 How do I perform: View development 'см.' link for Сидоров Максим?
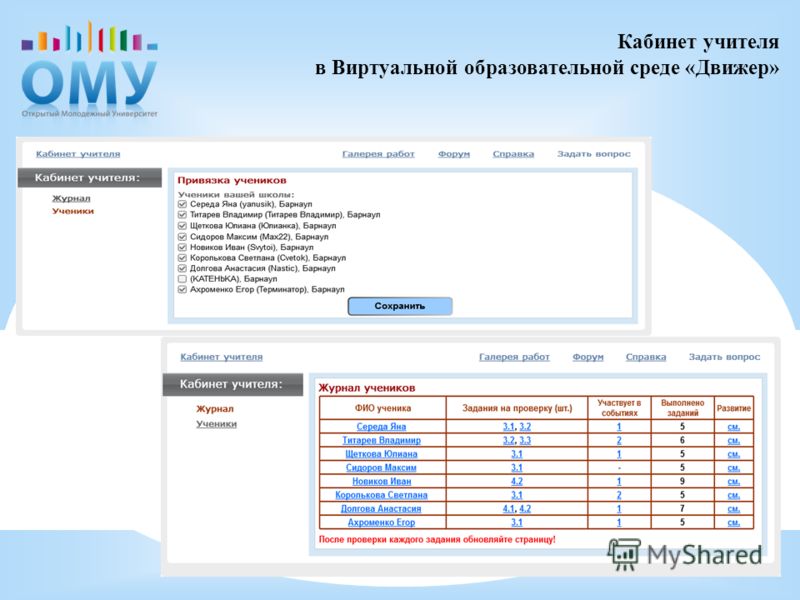point(734,468)
